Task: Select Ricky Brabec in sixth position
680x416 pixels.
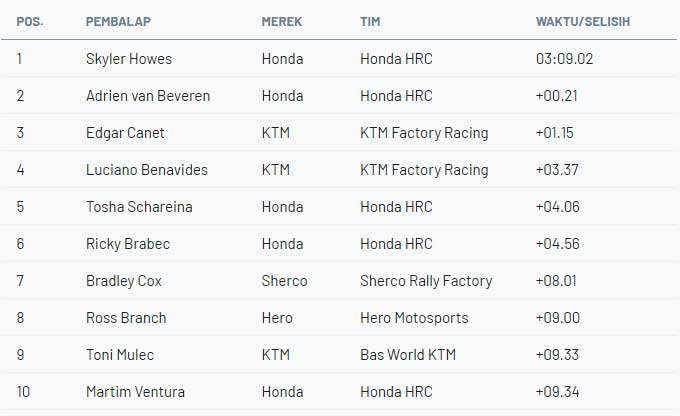Action: (129, 244)
